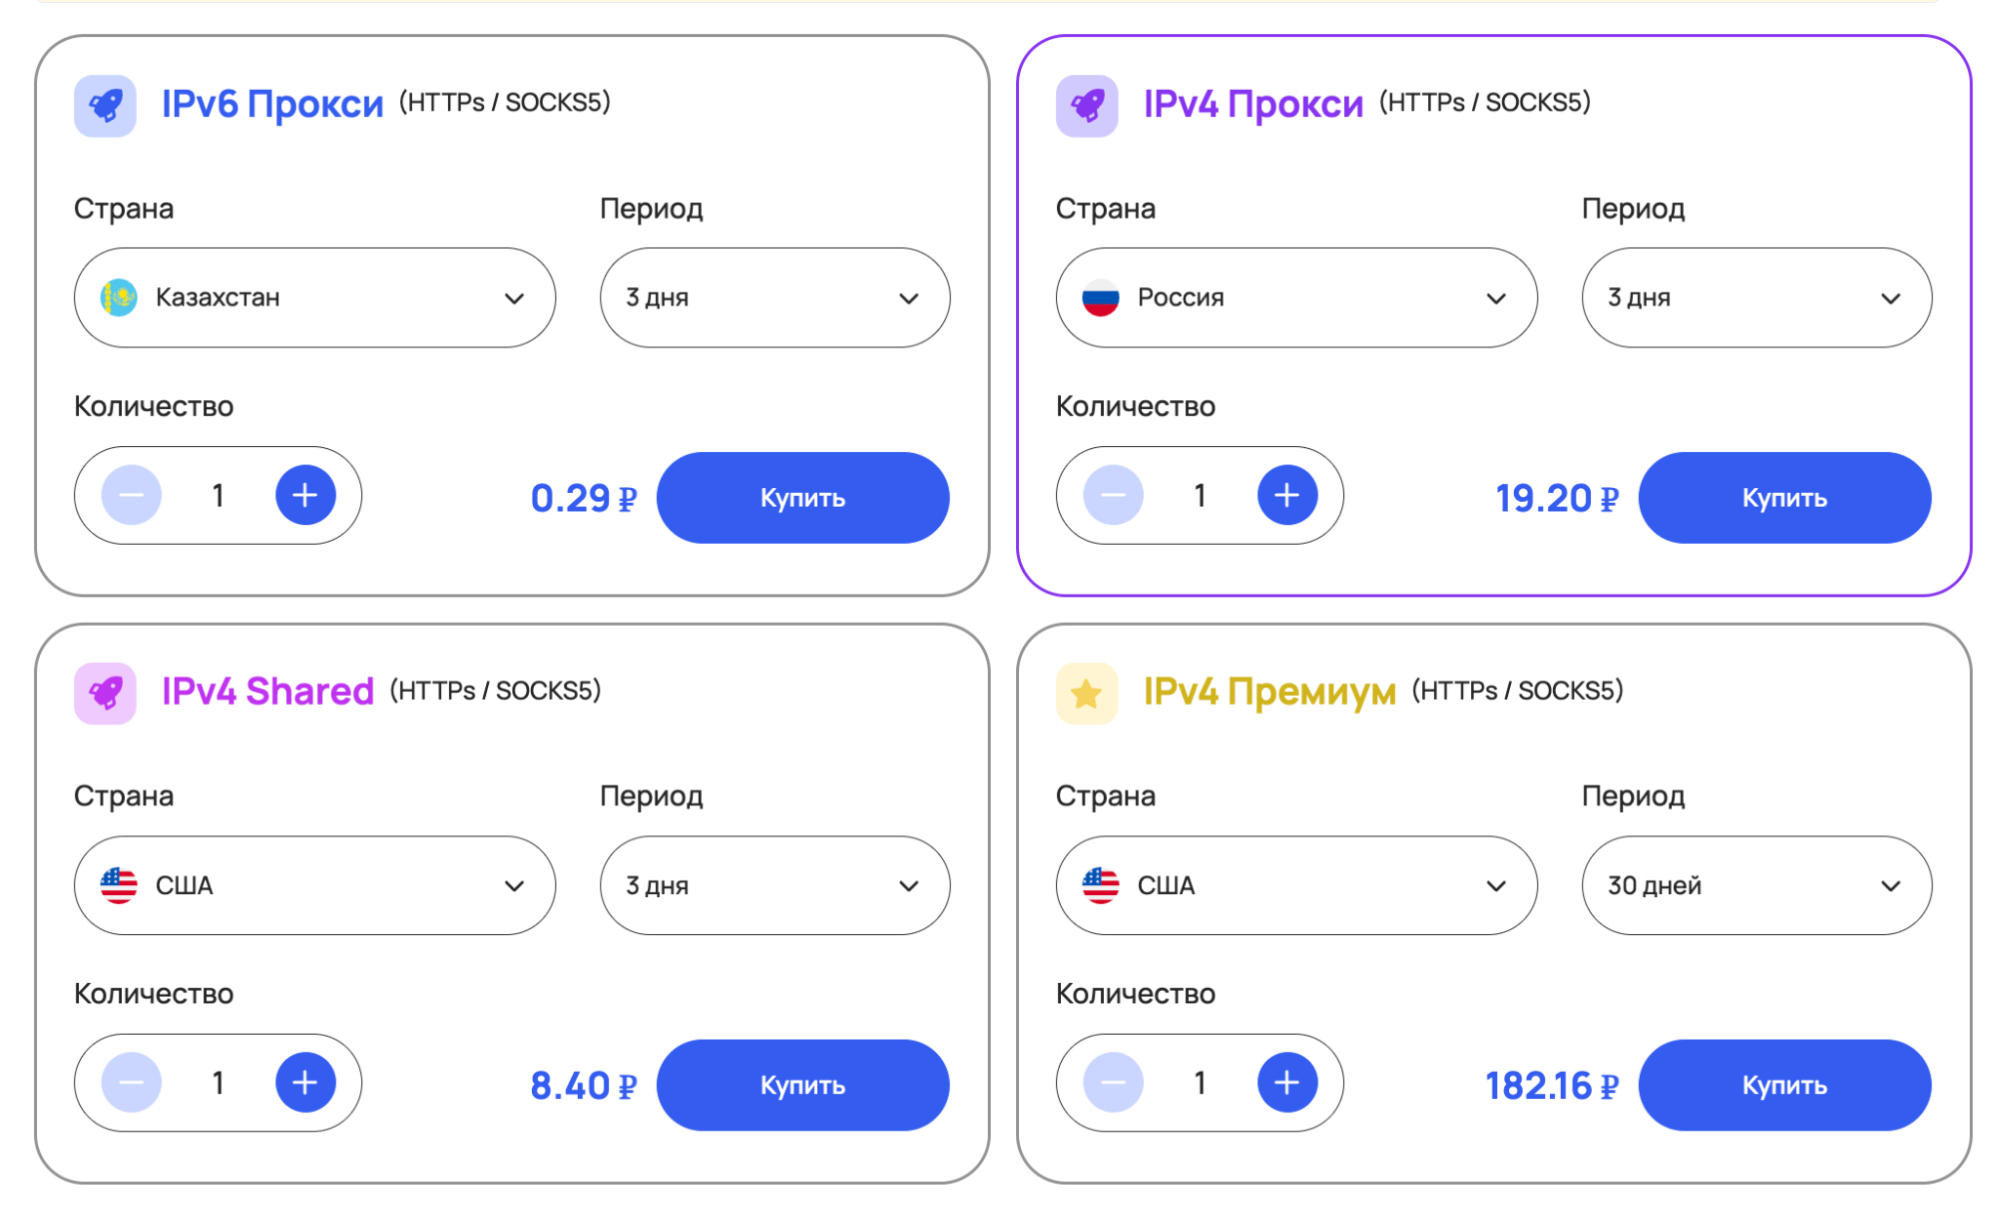The width and height of the screenshot is (1999, 1207).
Task: Click the purple IPv4 Прокси rocket icon
Action: (x=1087, y=105)
